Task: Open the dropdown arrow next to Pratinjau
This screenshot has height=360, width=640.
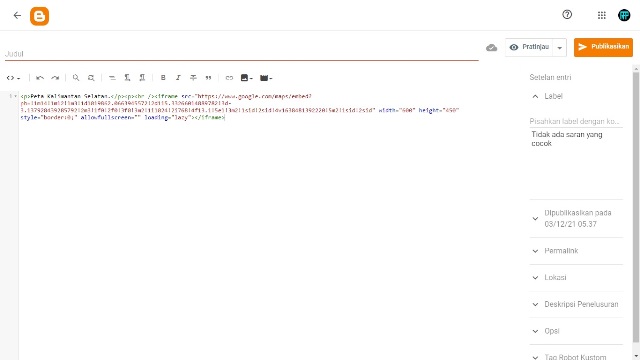Action: 560,48
